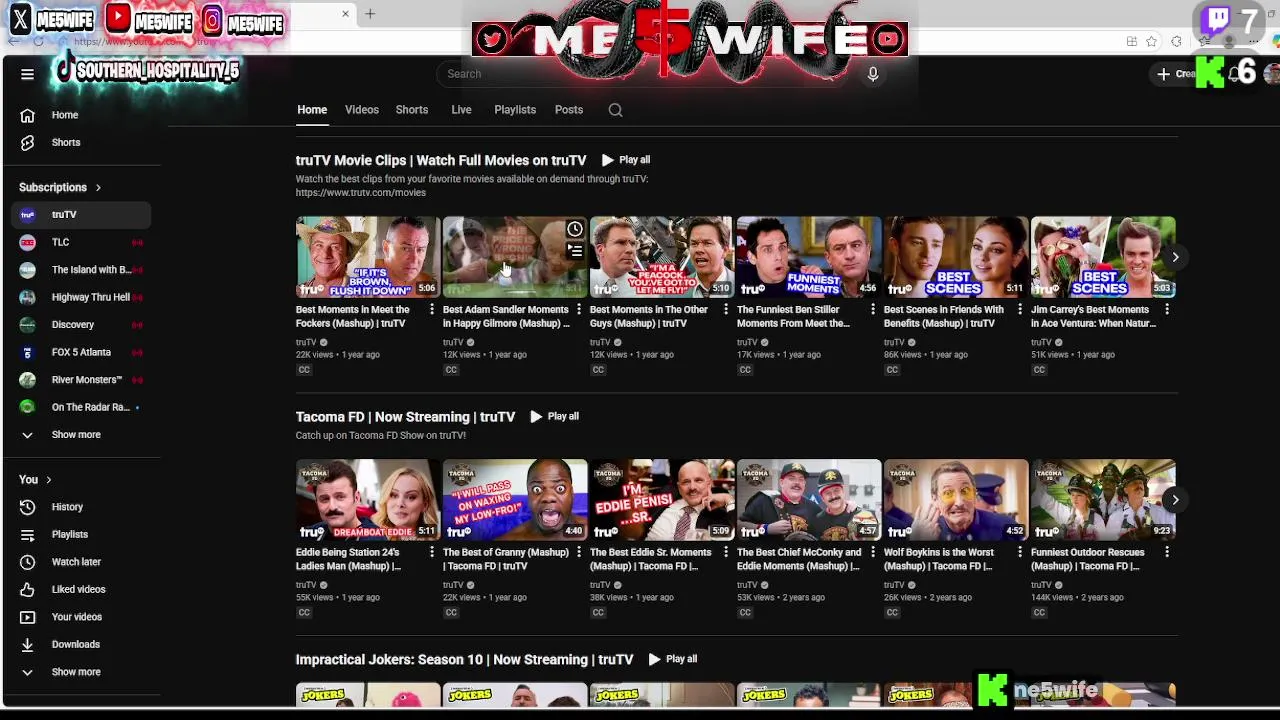
Task: Open the truTV Movie Clips playlist title
Action: [x=441, y=160]
